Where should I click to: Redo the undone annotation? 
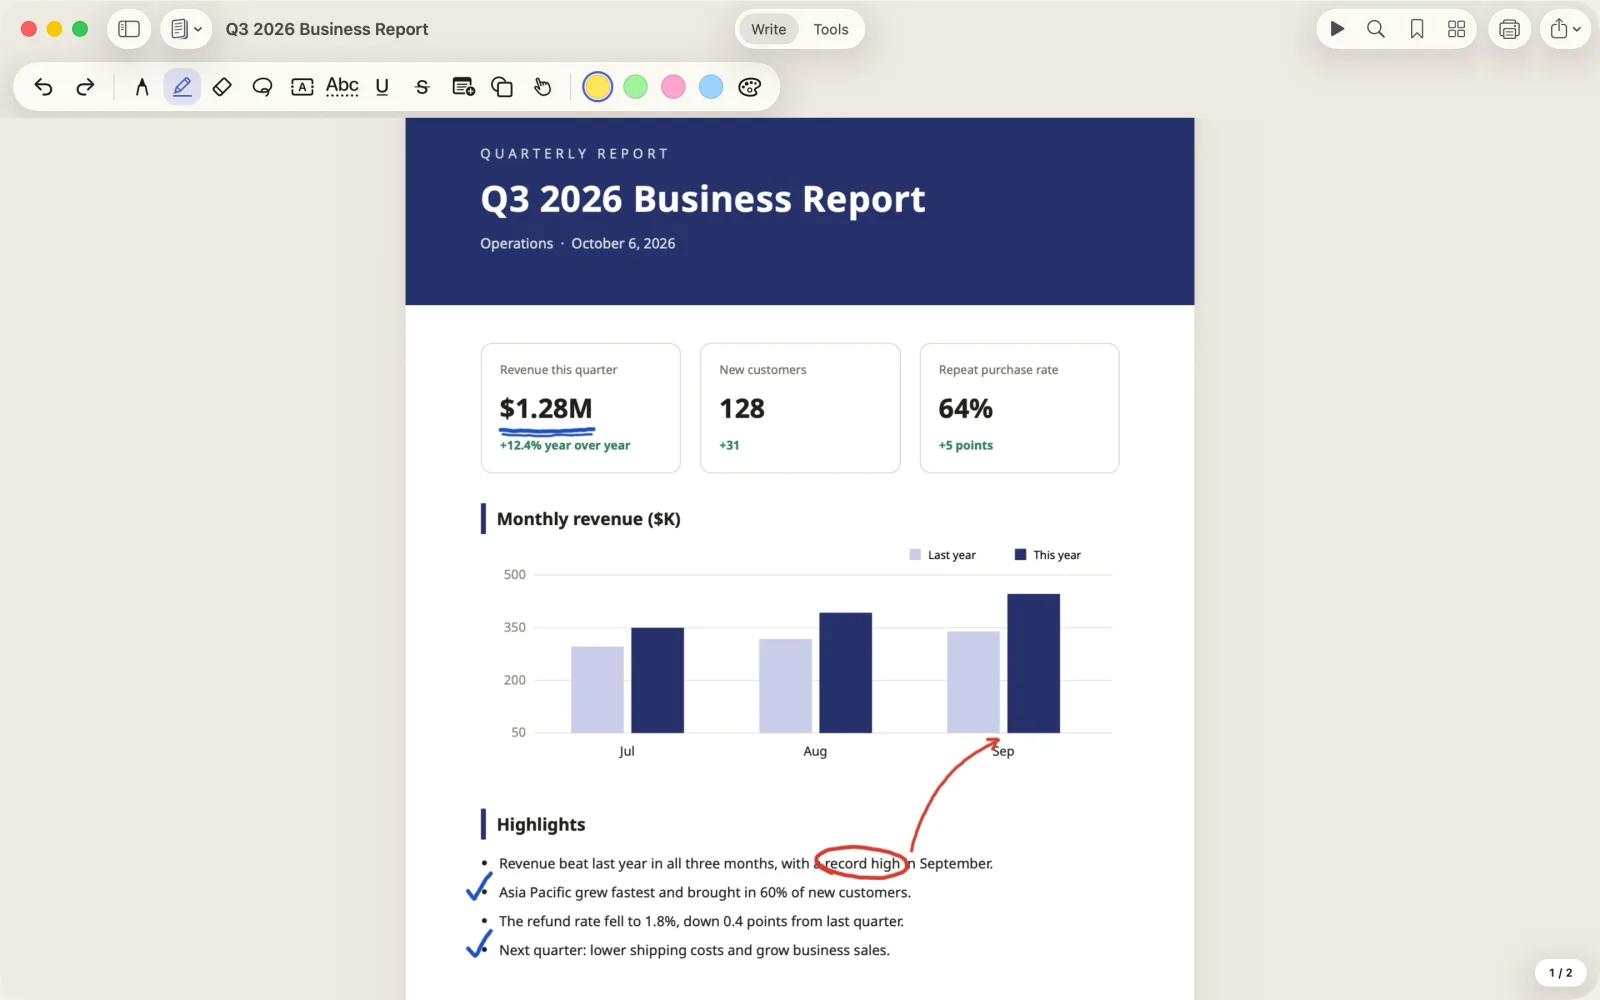pyautogui.click(x=85, y=87)
